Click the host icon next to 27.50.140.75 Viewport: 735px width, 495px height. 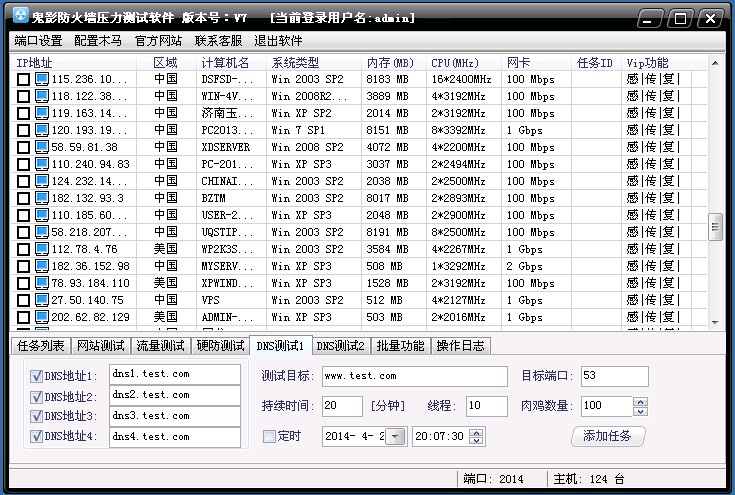click(x=42, y=300)
